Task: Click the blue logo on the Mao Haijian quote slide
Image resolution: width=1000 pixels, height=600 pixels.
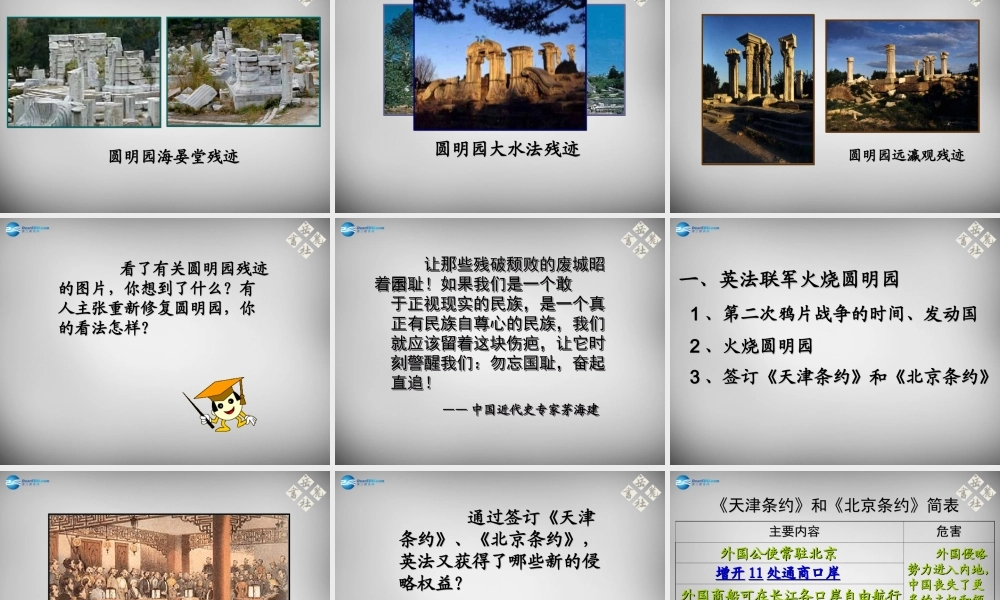Action: pos(362,230)
